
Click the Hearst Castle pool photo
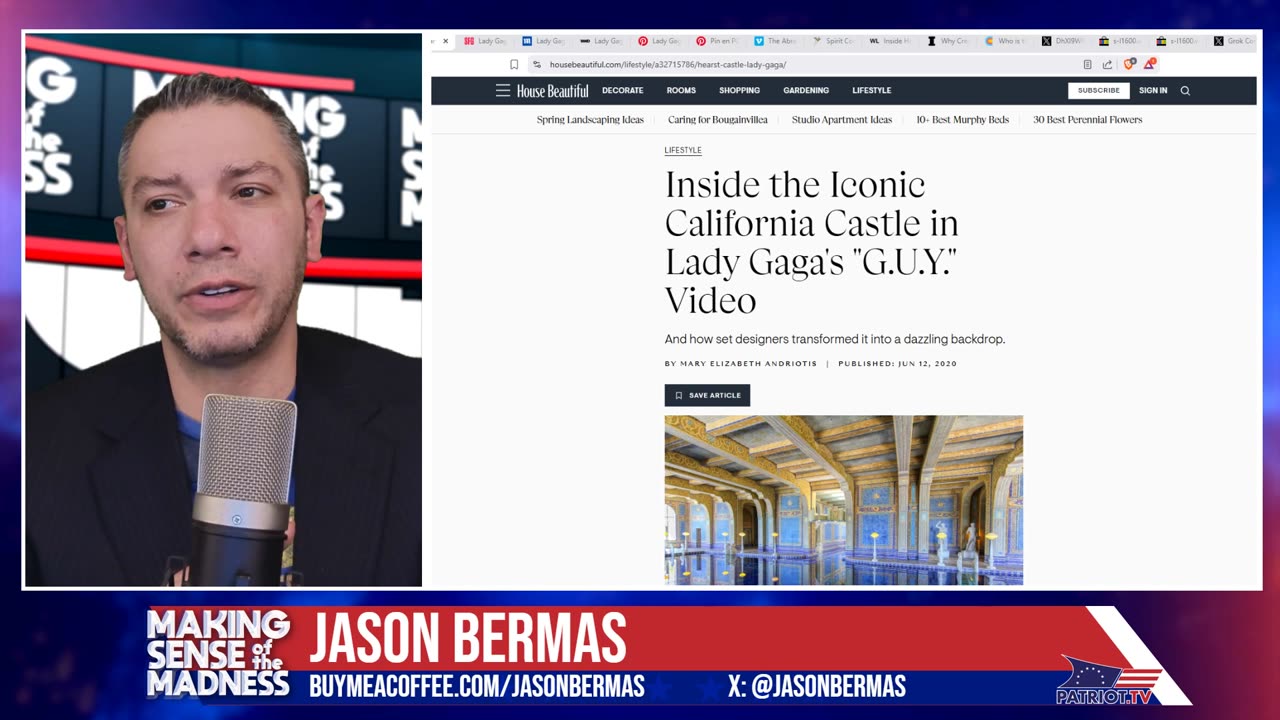tap(843, 500)
